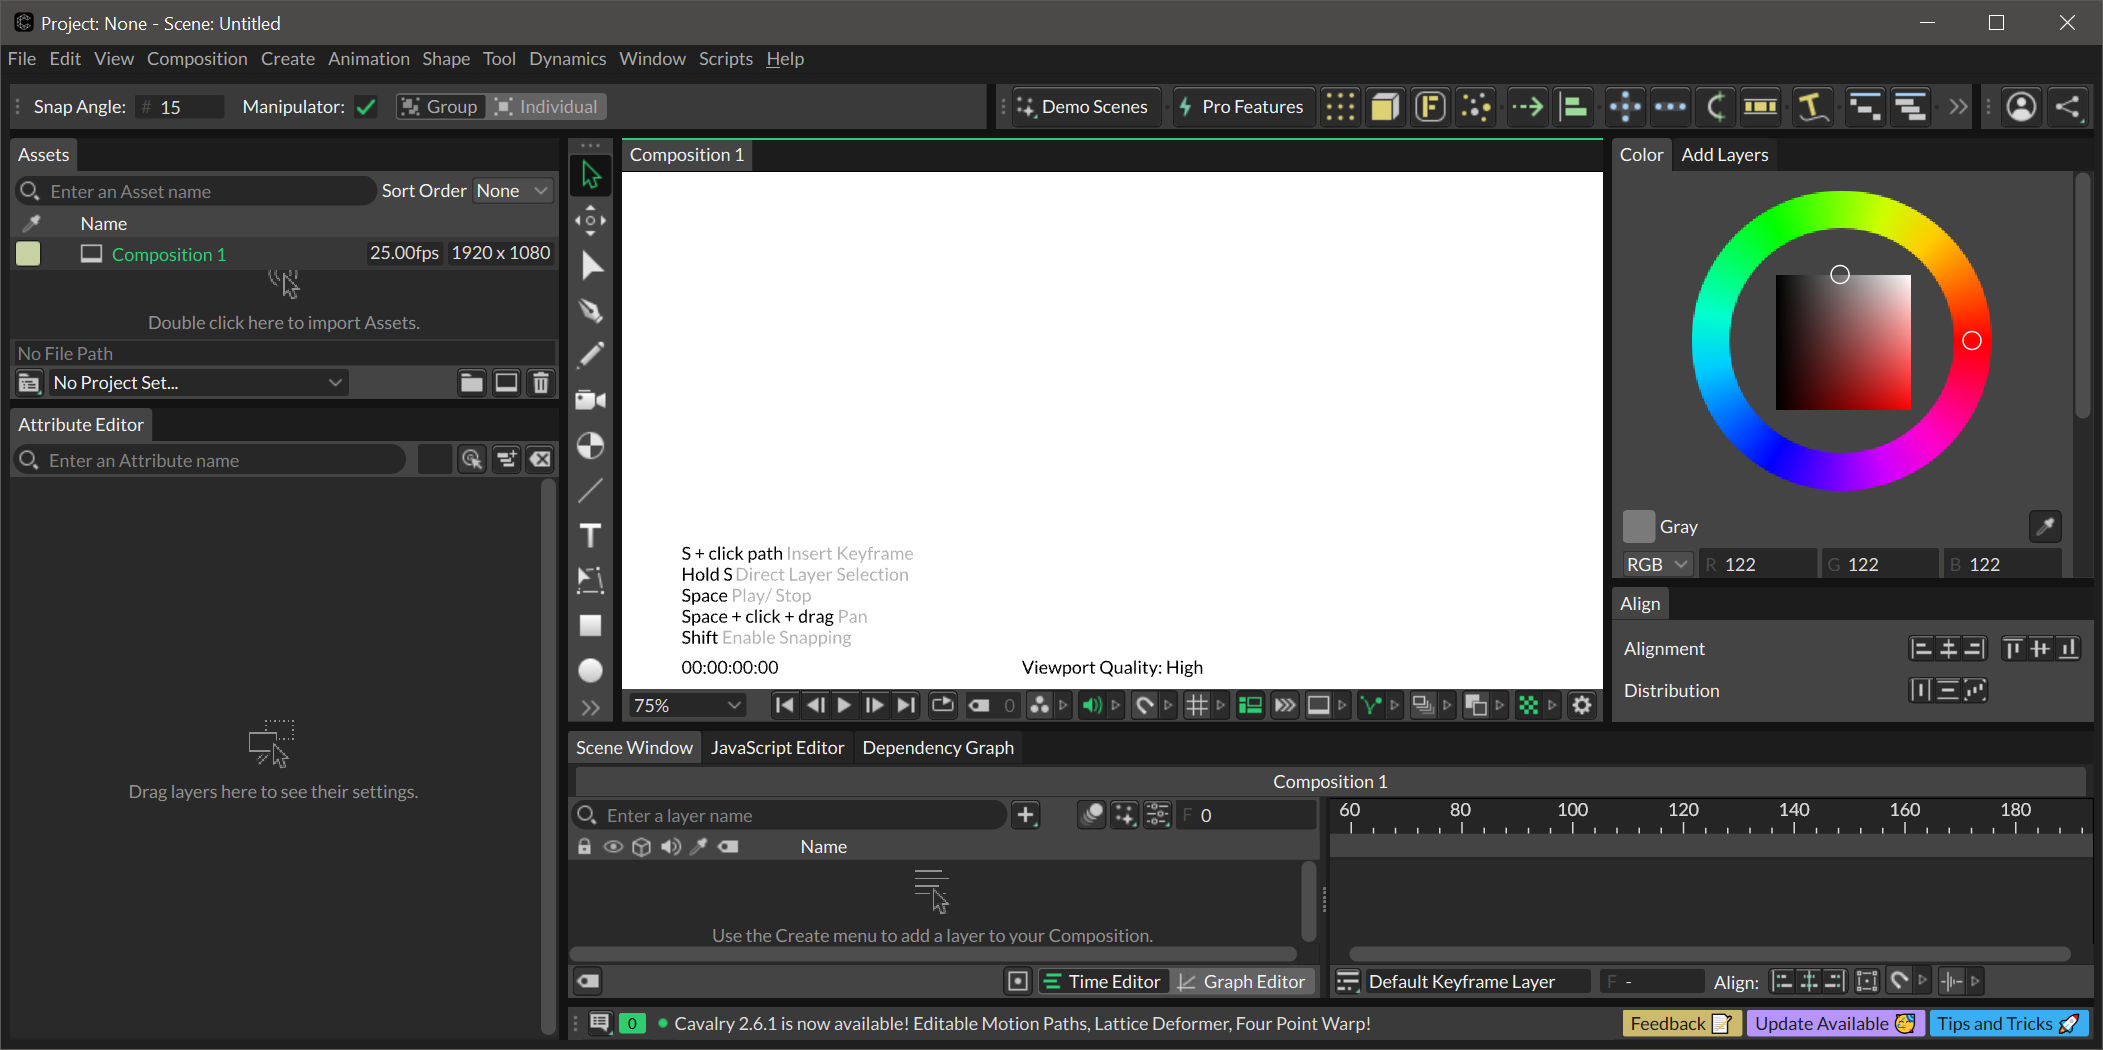The width and height of the screenshot is (2103, 1050).
Task: Click the saturation square picker
Action: pyautogui.click(x=1840, y=274)
